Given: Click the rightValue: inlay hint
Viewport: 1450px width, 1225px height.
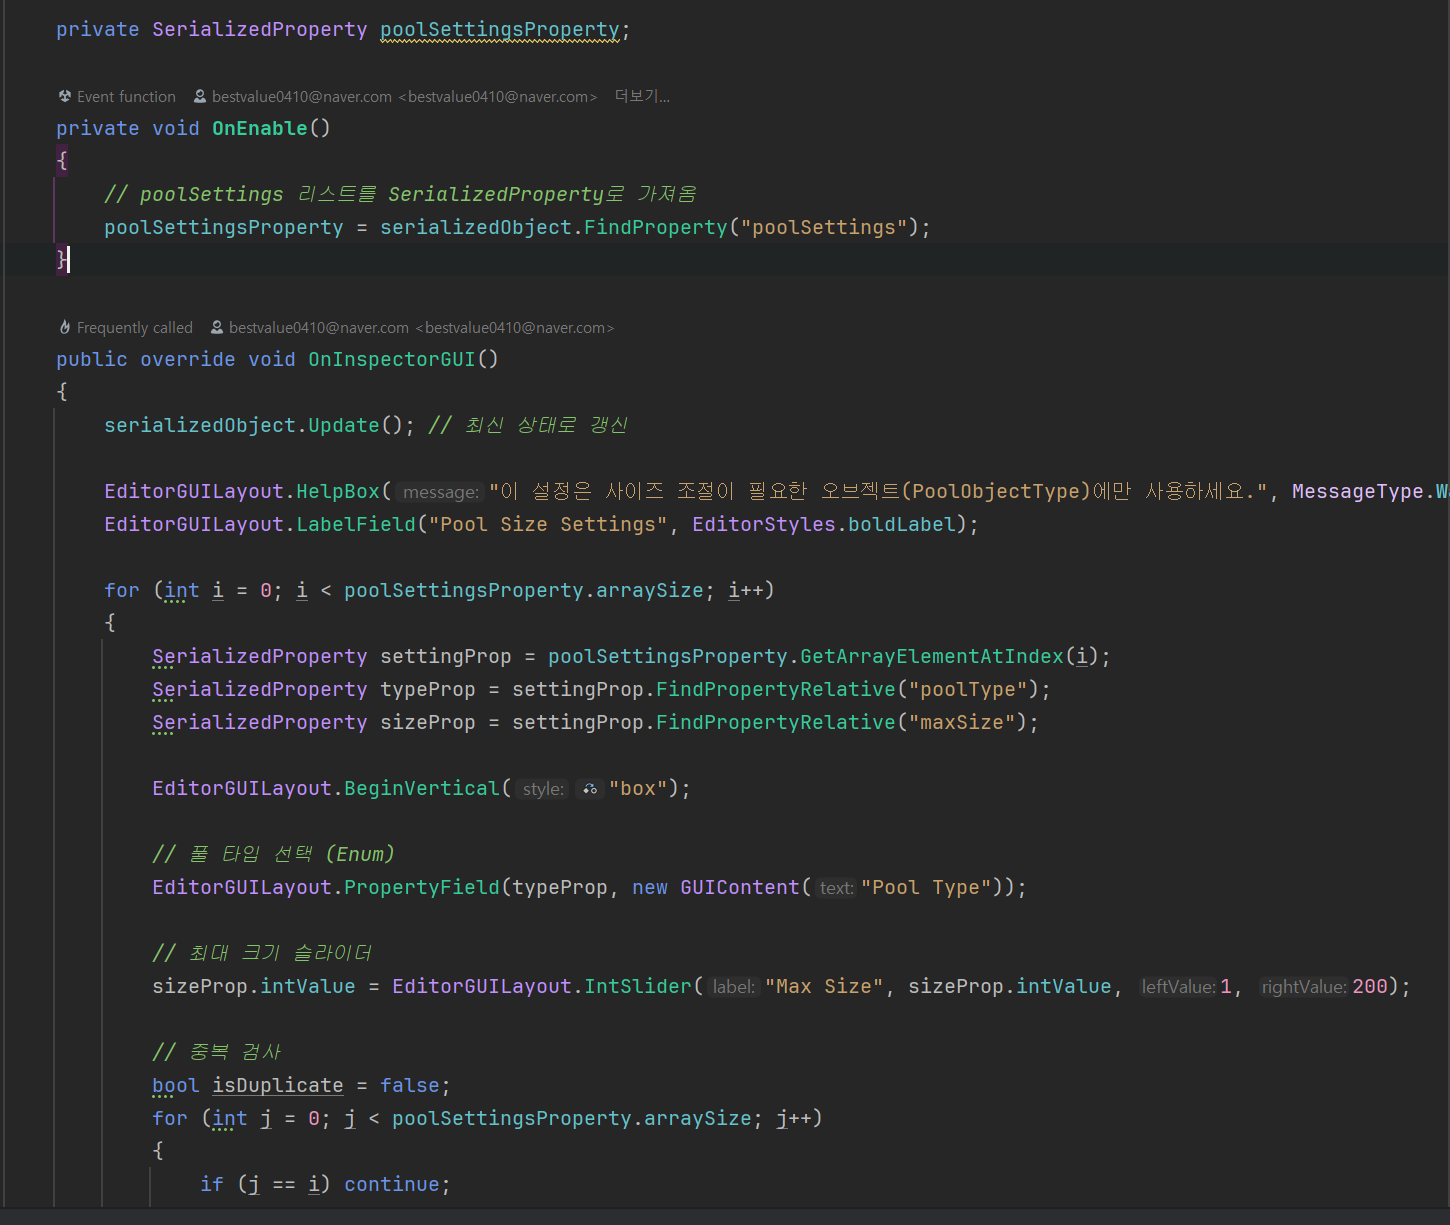Looking at the screenshot, I should click(1304, 987).
